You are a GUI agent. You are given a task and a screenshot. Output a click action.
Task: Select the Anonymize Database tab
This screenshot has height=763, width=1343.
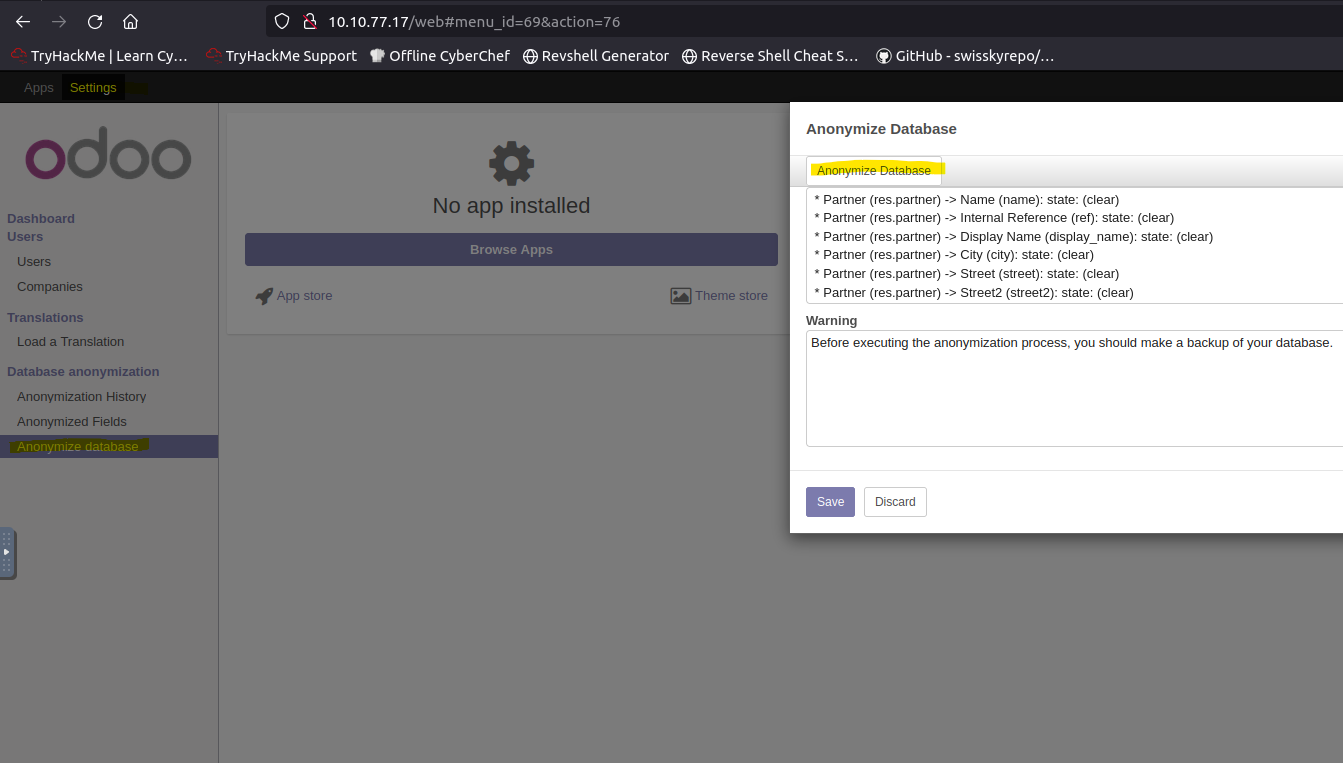pyautogui.click(x=874, y=171)
